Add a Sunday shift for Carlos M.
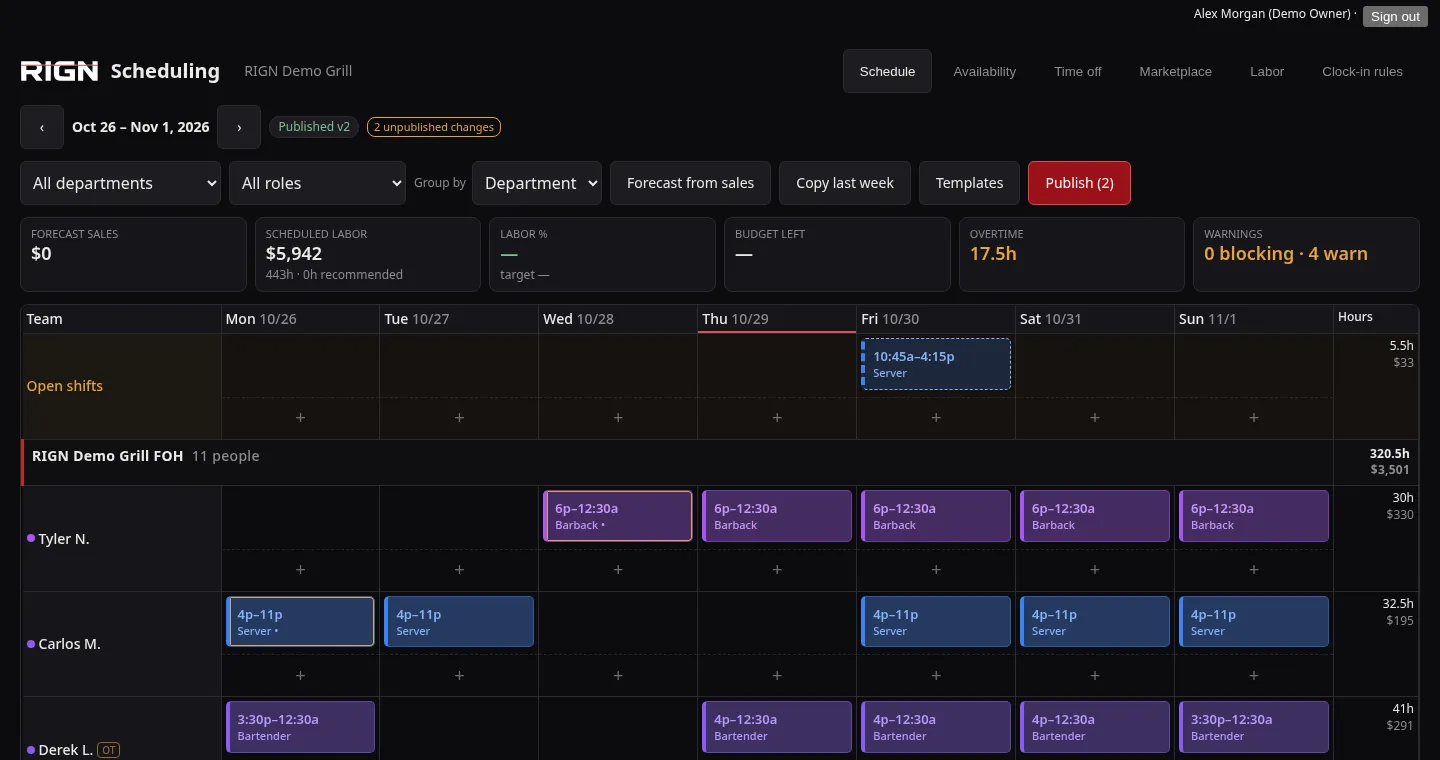 1254,676
